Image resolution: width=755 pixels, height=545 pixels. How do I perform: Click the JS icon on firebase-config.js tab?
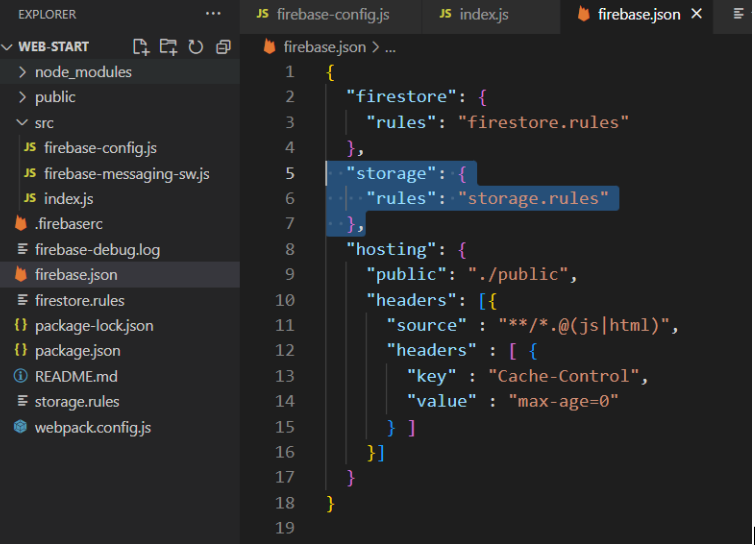(x=262, y=13)
